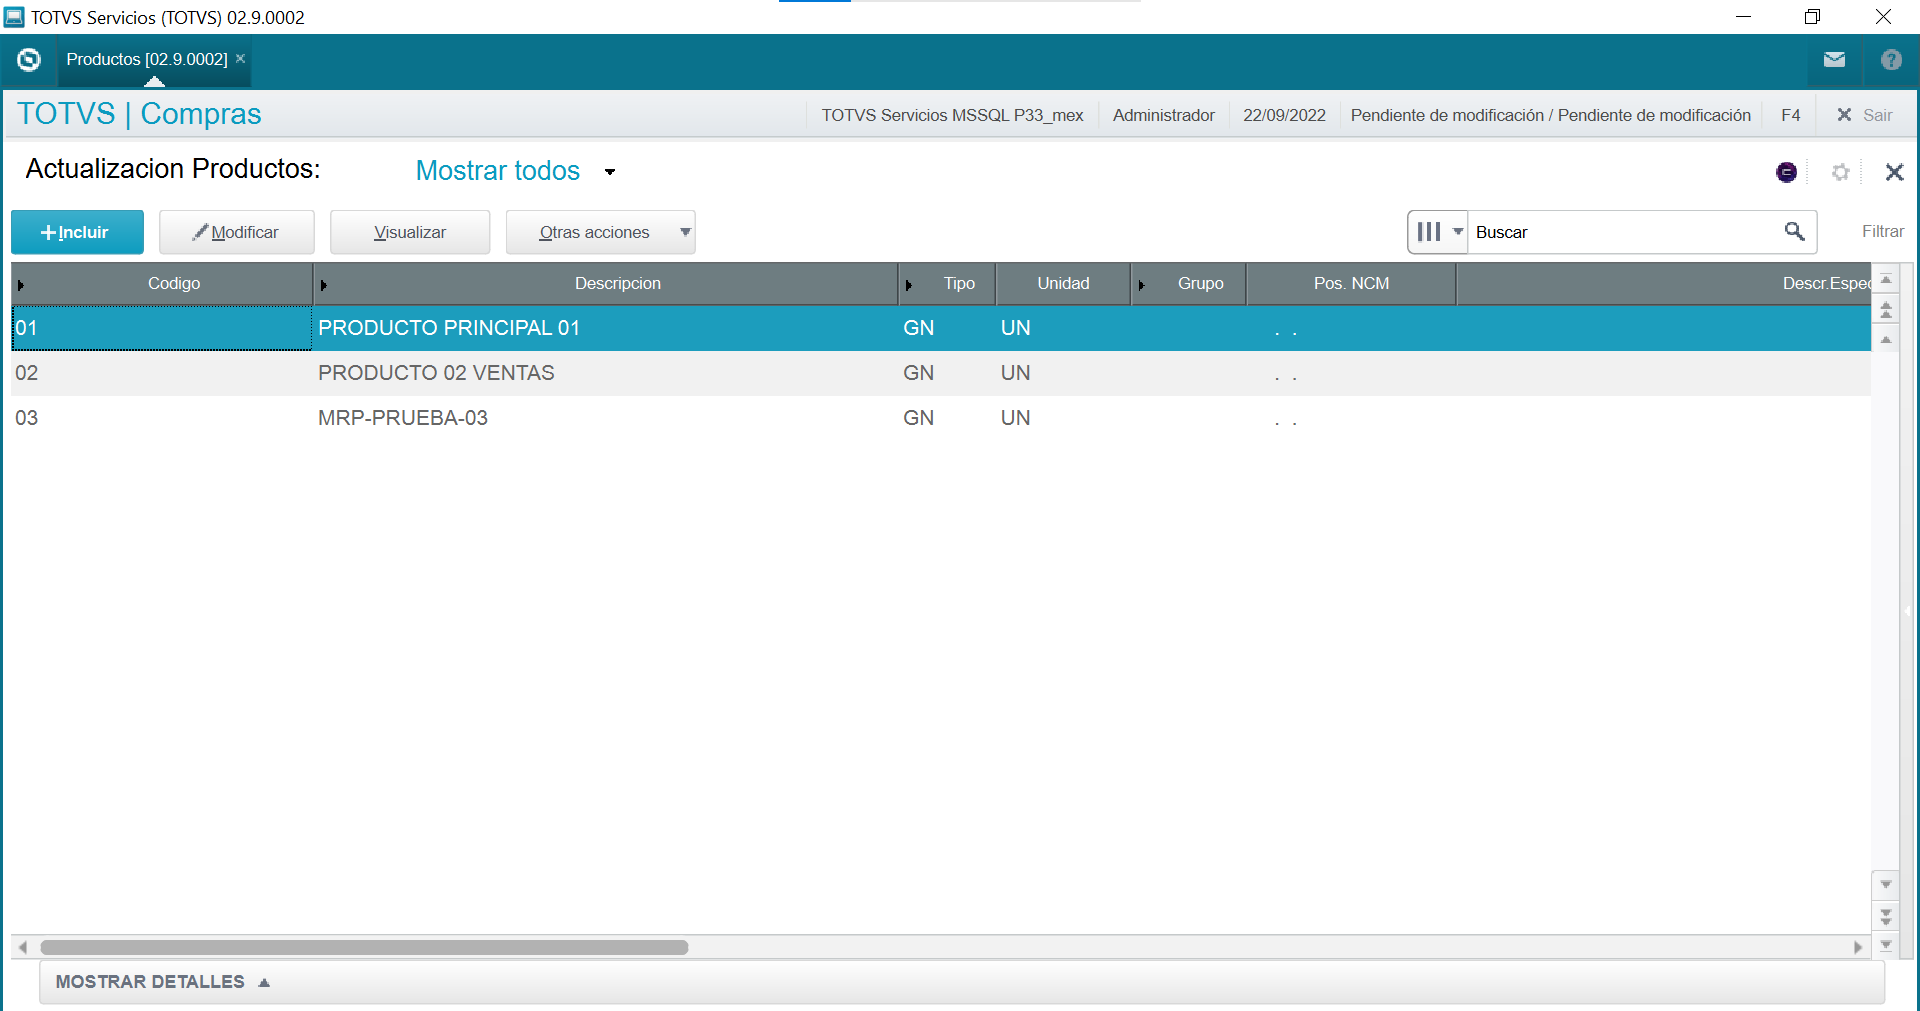The image size is (1920, 1011).
Task: Click the Administrador user label
Action: pos(1164,115)
